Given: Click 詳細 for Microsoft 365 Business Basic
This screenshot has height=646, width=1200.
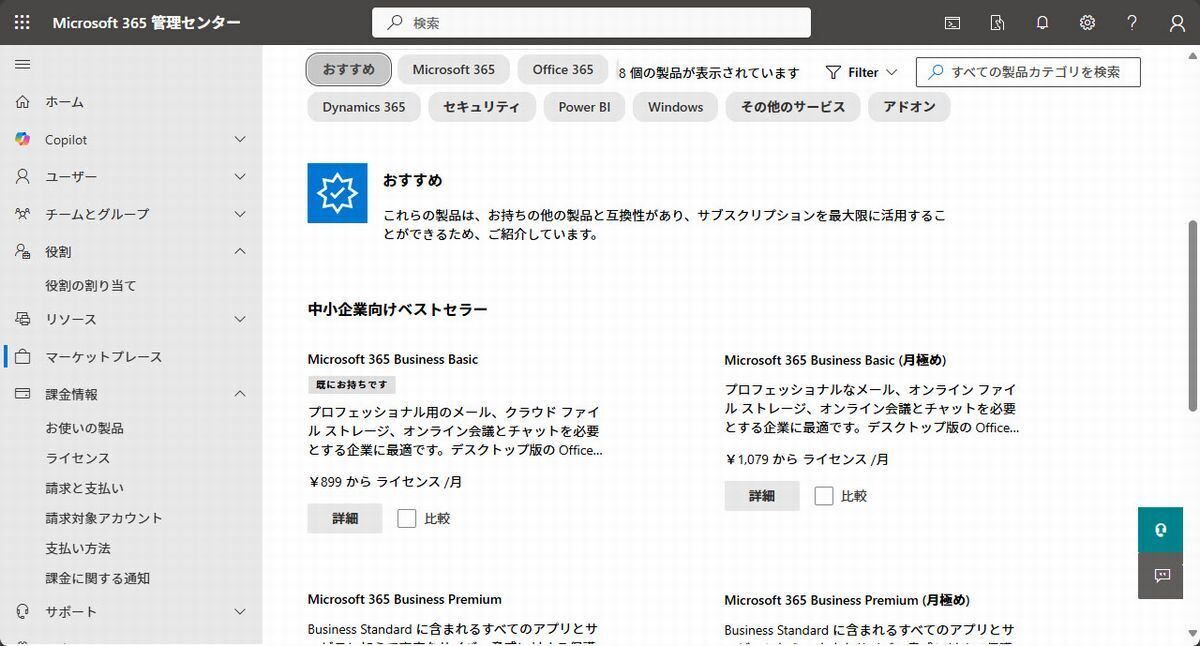Looking at the screenshot, I should (x=345, y=518).
